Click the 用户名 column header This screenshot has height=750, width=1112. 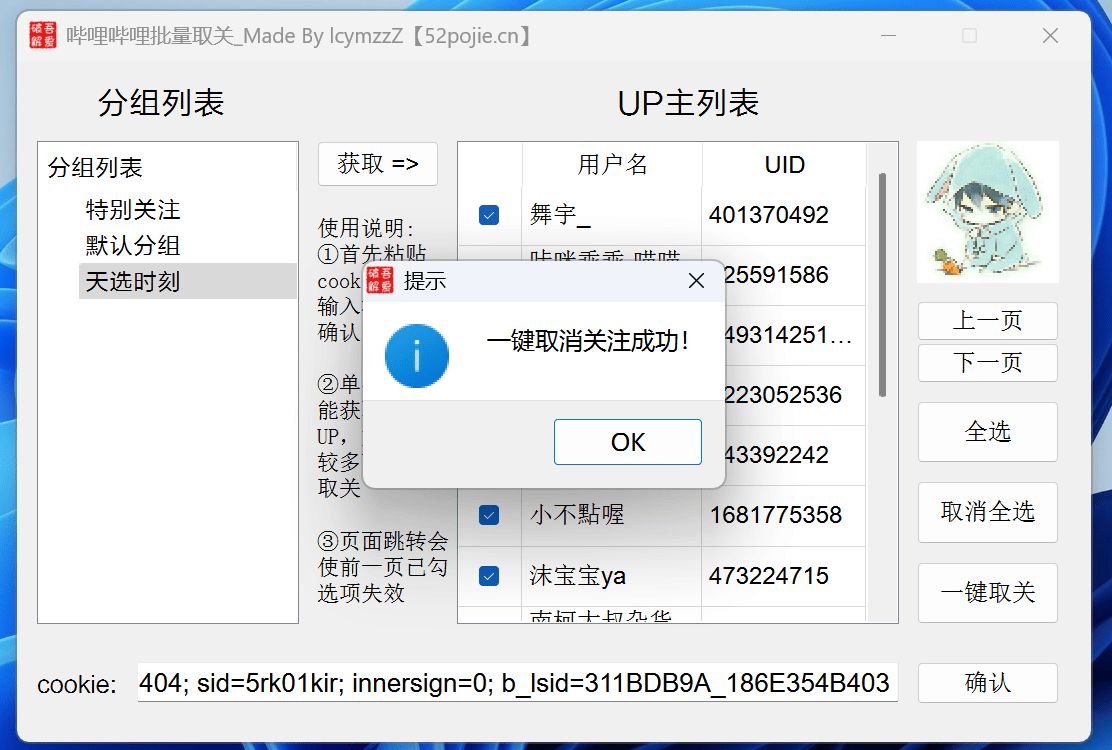[x=612, y=165]
